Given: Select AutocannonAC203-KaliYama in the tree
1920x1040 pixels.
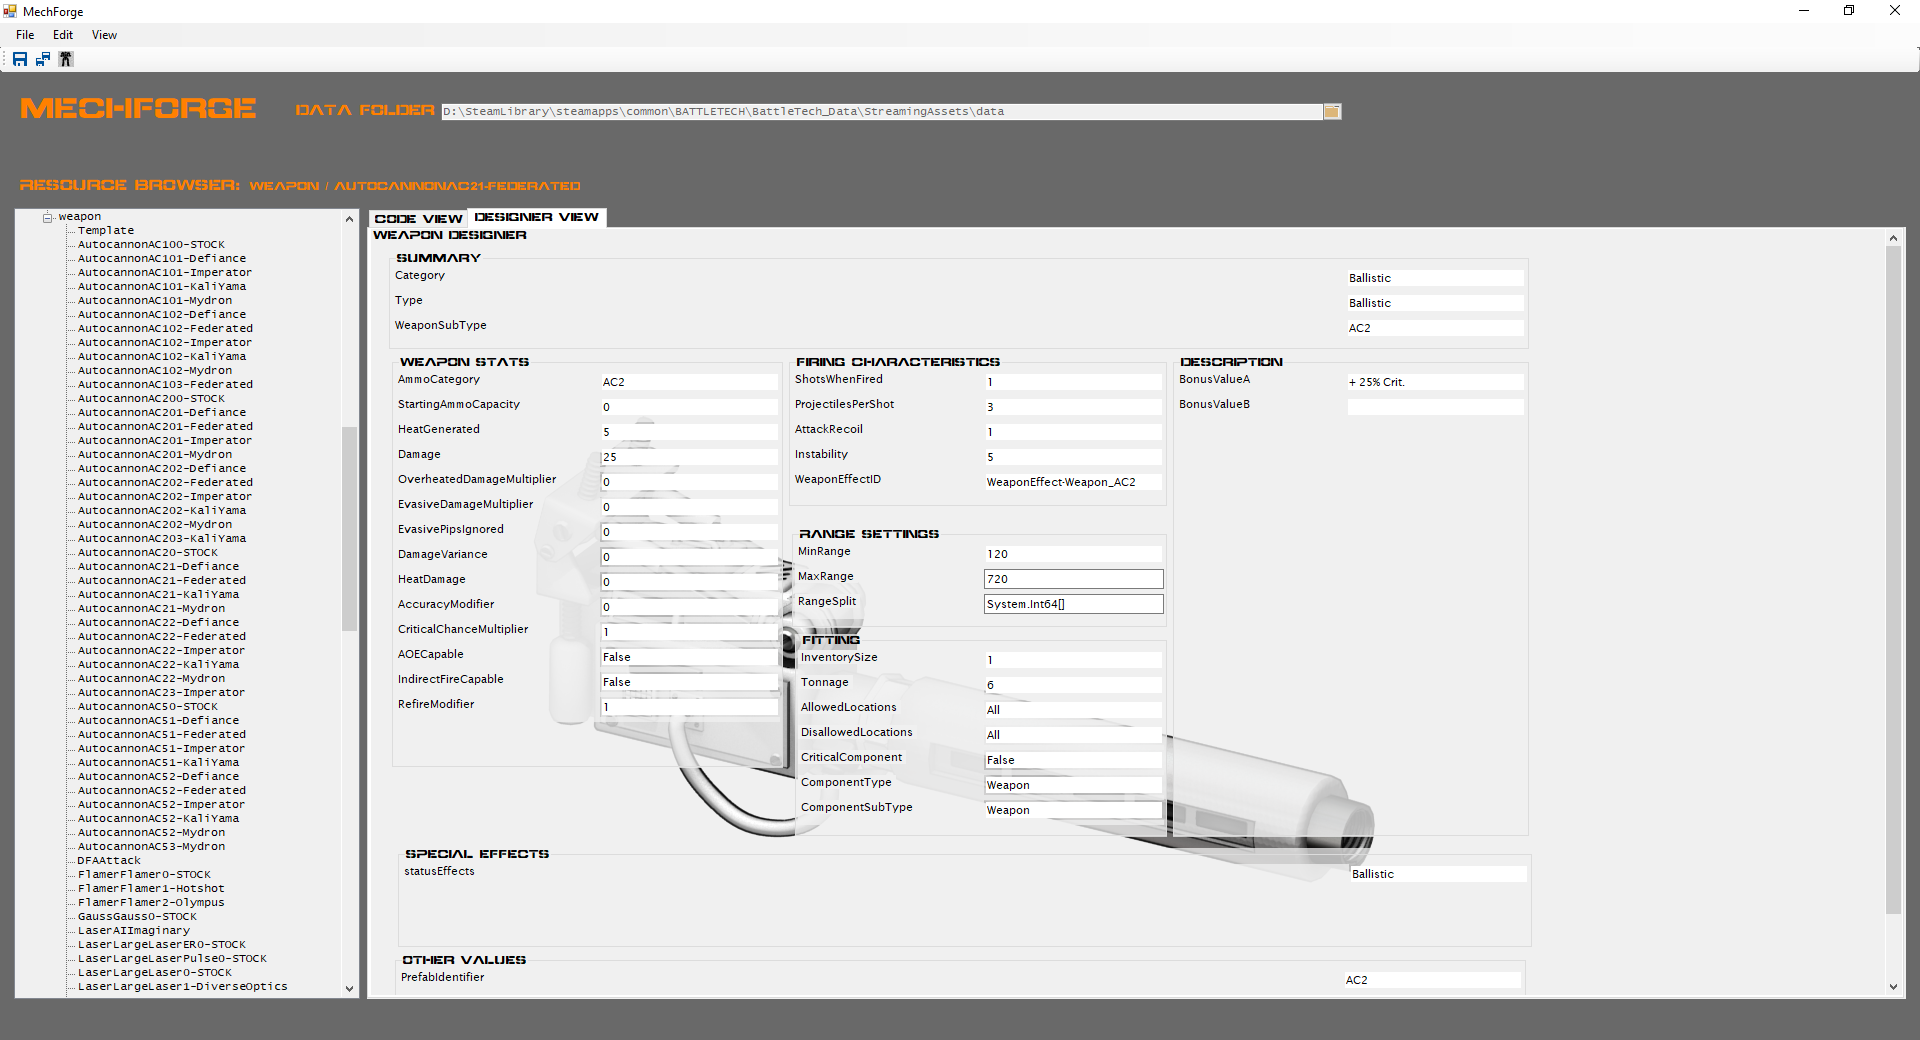Looking at the screenshot, I should (x=162, y=539).
